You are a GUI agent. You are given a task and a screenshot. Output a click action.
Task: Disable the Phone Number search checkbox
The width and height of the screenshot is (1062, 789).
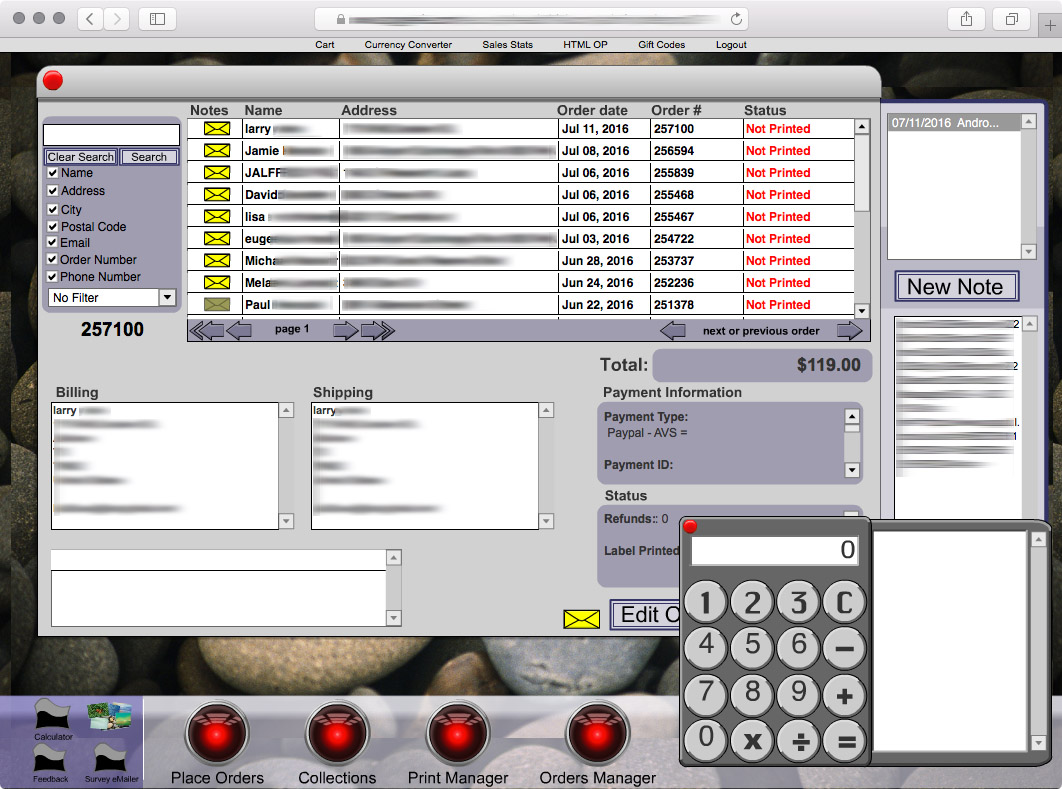click(53, 277)
